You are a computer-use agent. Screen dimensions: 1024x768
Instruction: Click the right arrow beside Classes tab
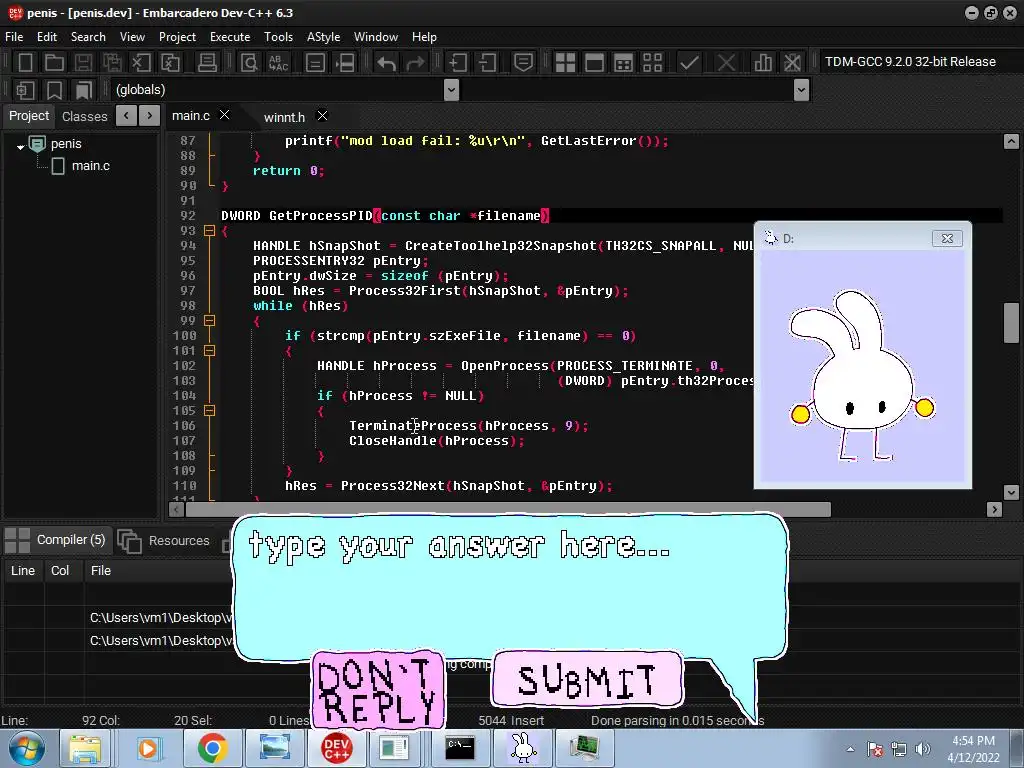point(150,116)
